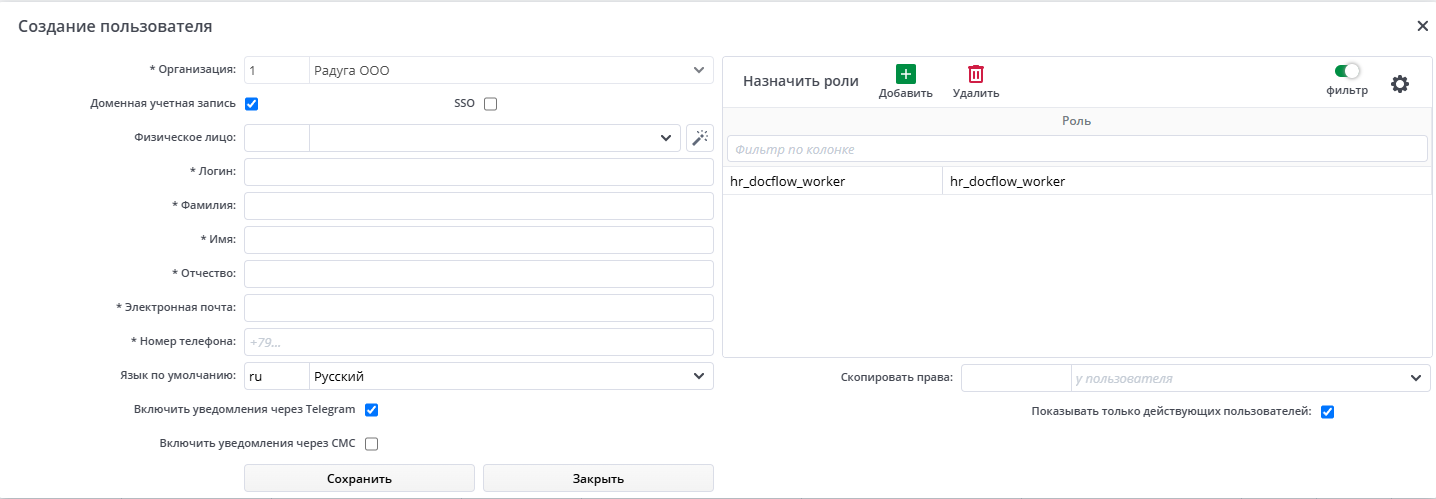1436x499 pixels.
Task: Focus the Логин input field
Action: click(478, 172)
